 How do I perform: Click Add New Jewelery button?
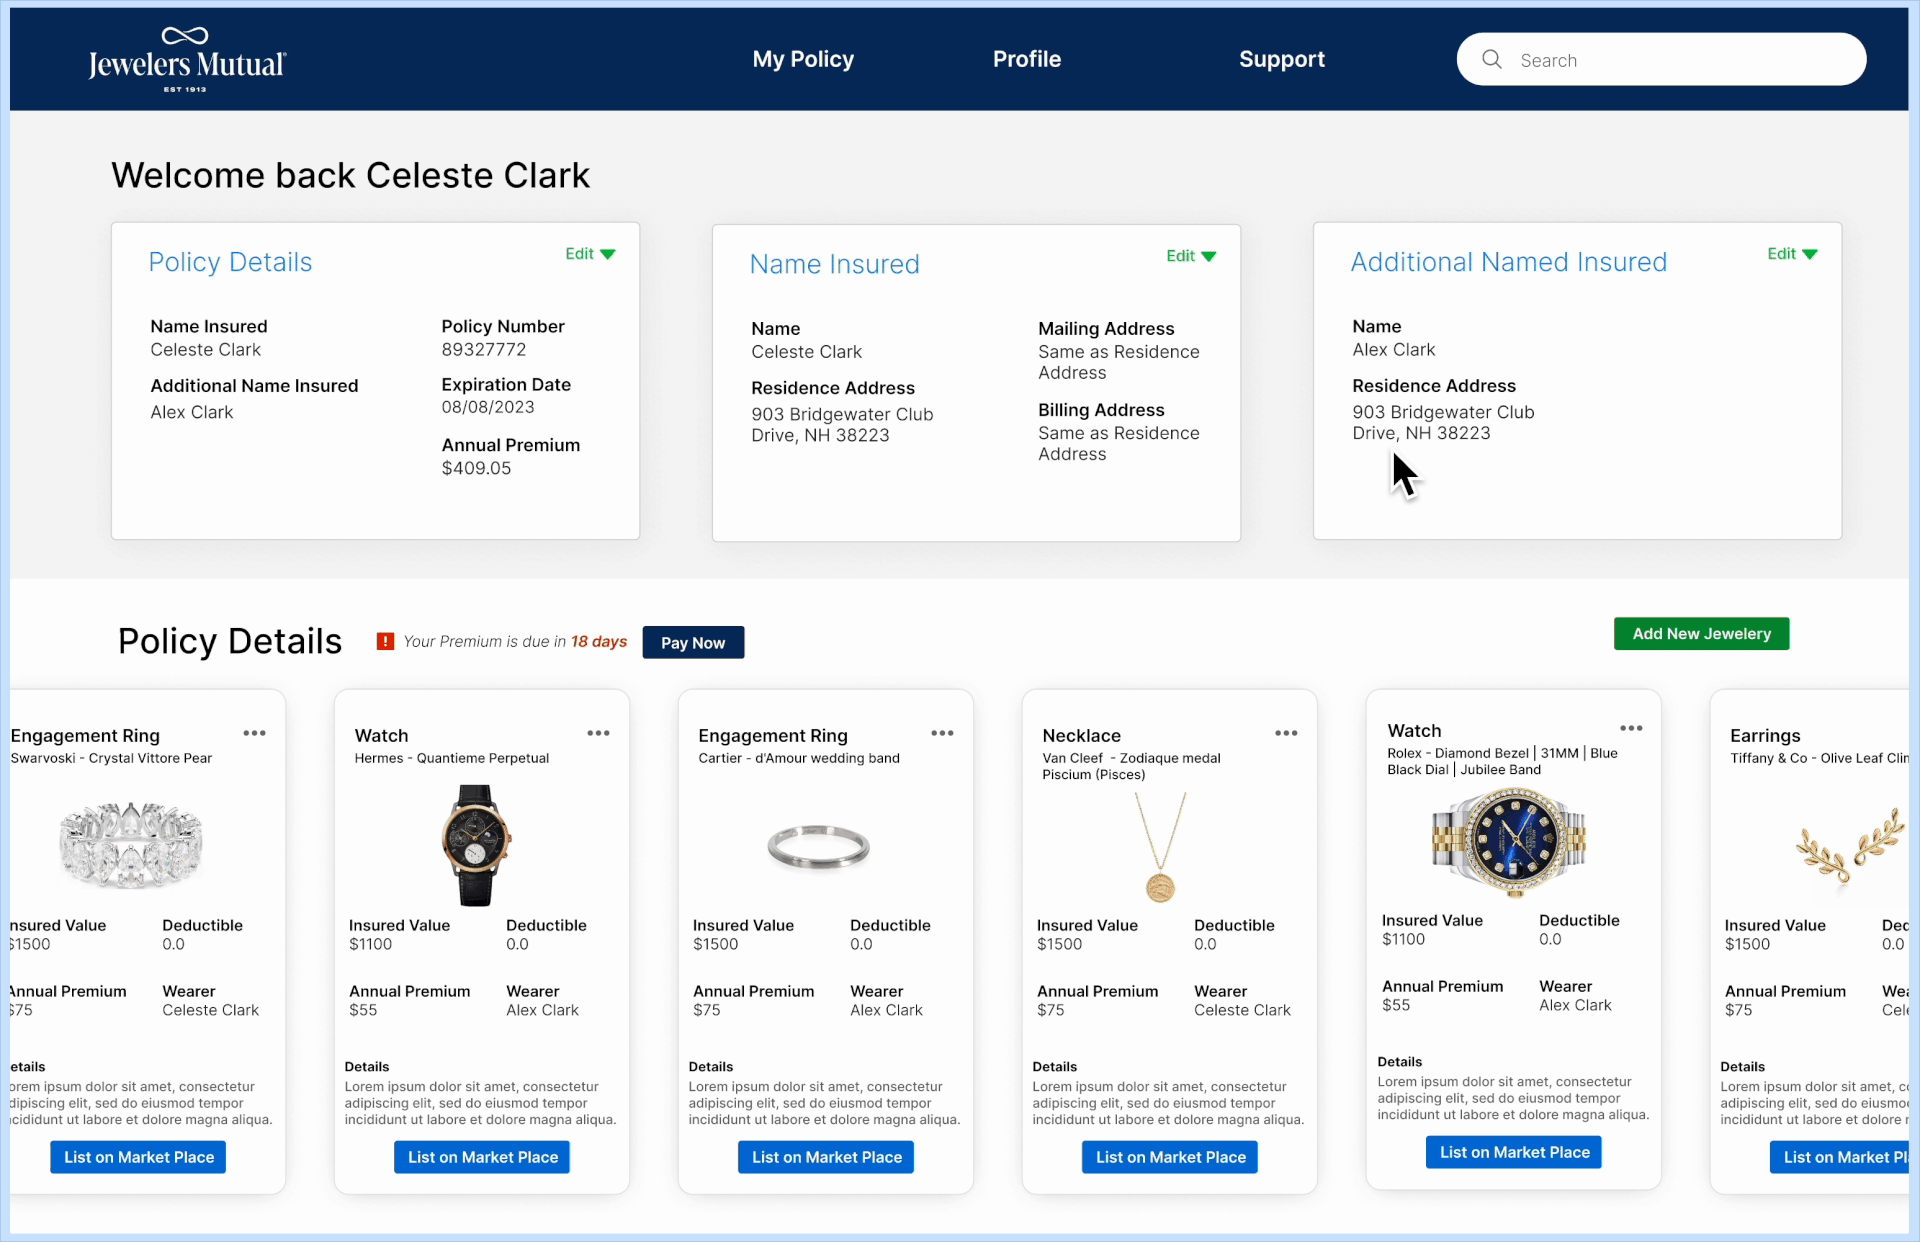(1701, 634)
